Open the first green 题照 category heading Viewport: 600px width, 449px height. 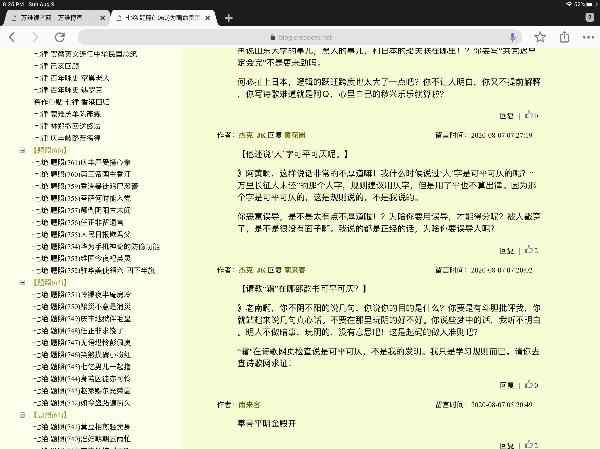click(50, 150)
